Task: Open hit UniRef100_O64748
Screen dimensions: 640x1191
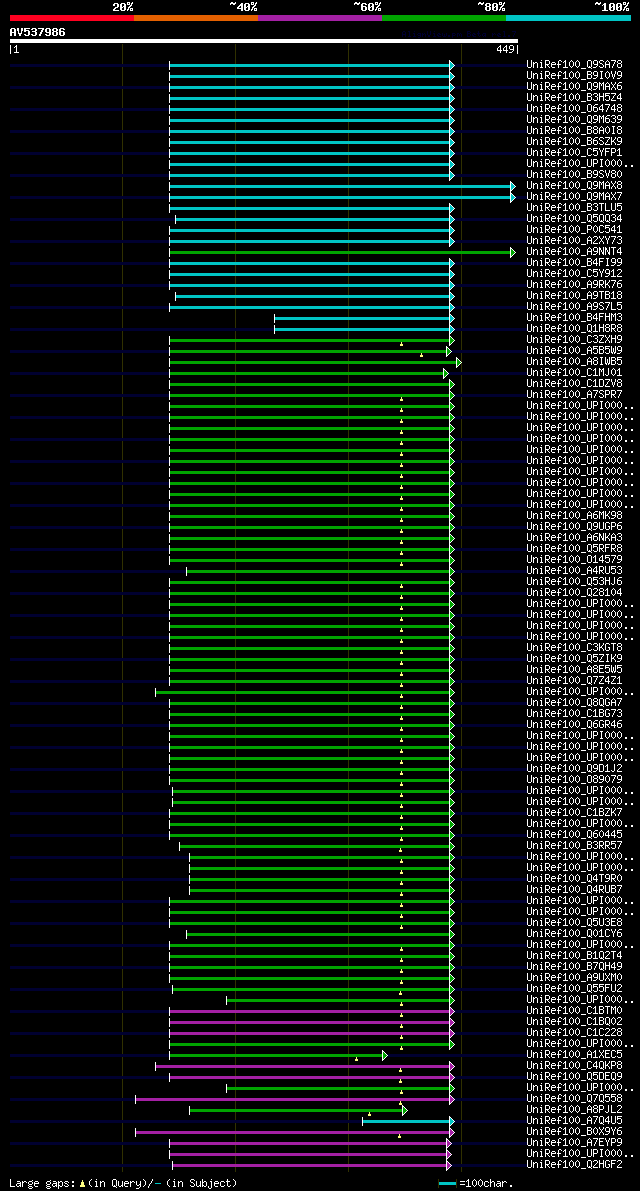Action: [x=574, y=109]
